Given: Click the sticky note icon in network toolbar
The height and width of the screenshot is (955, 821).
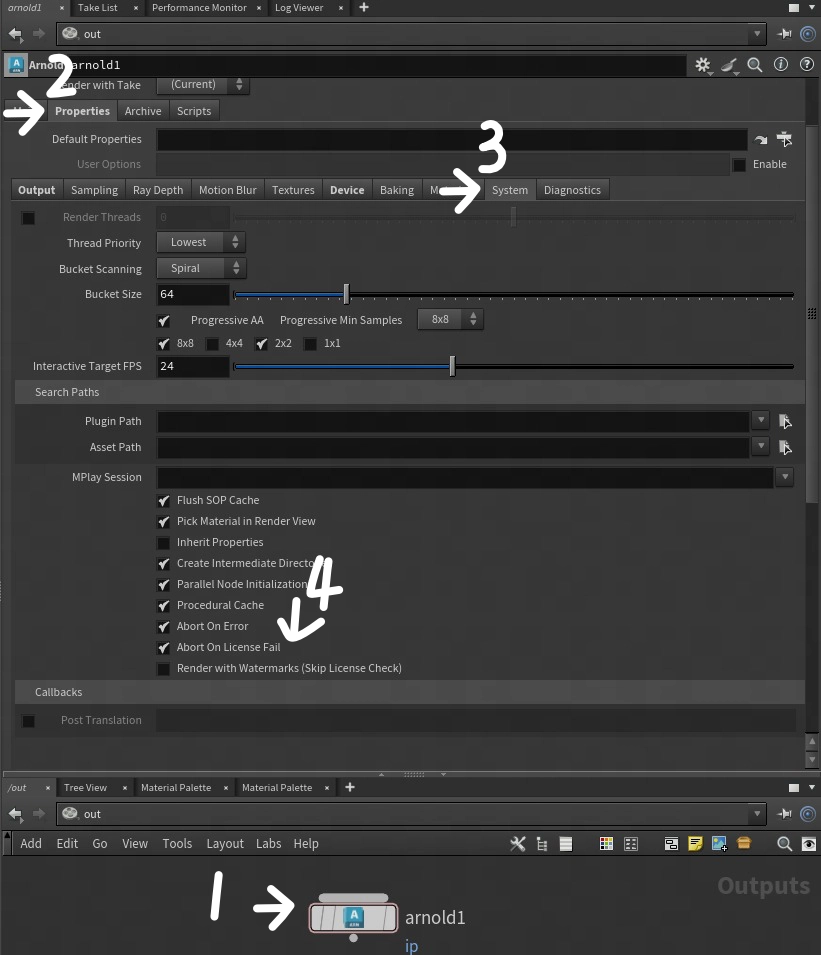Looking at the screenshot, I should point(696,844).
